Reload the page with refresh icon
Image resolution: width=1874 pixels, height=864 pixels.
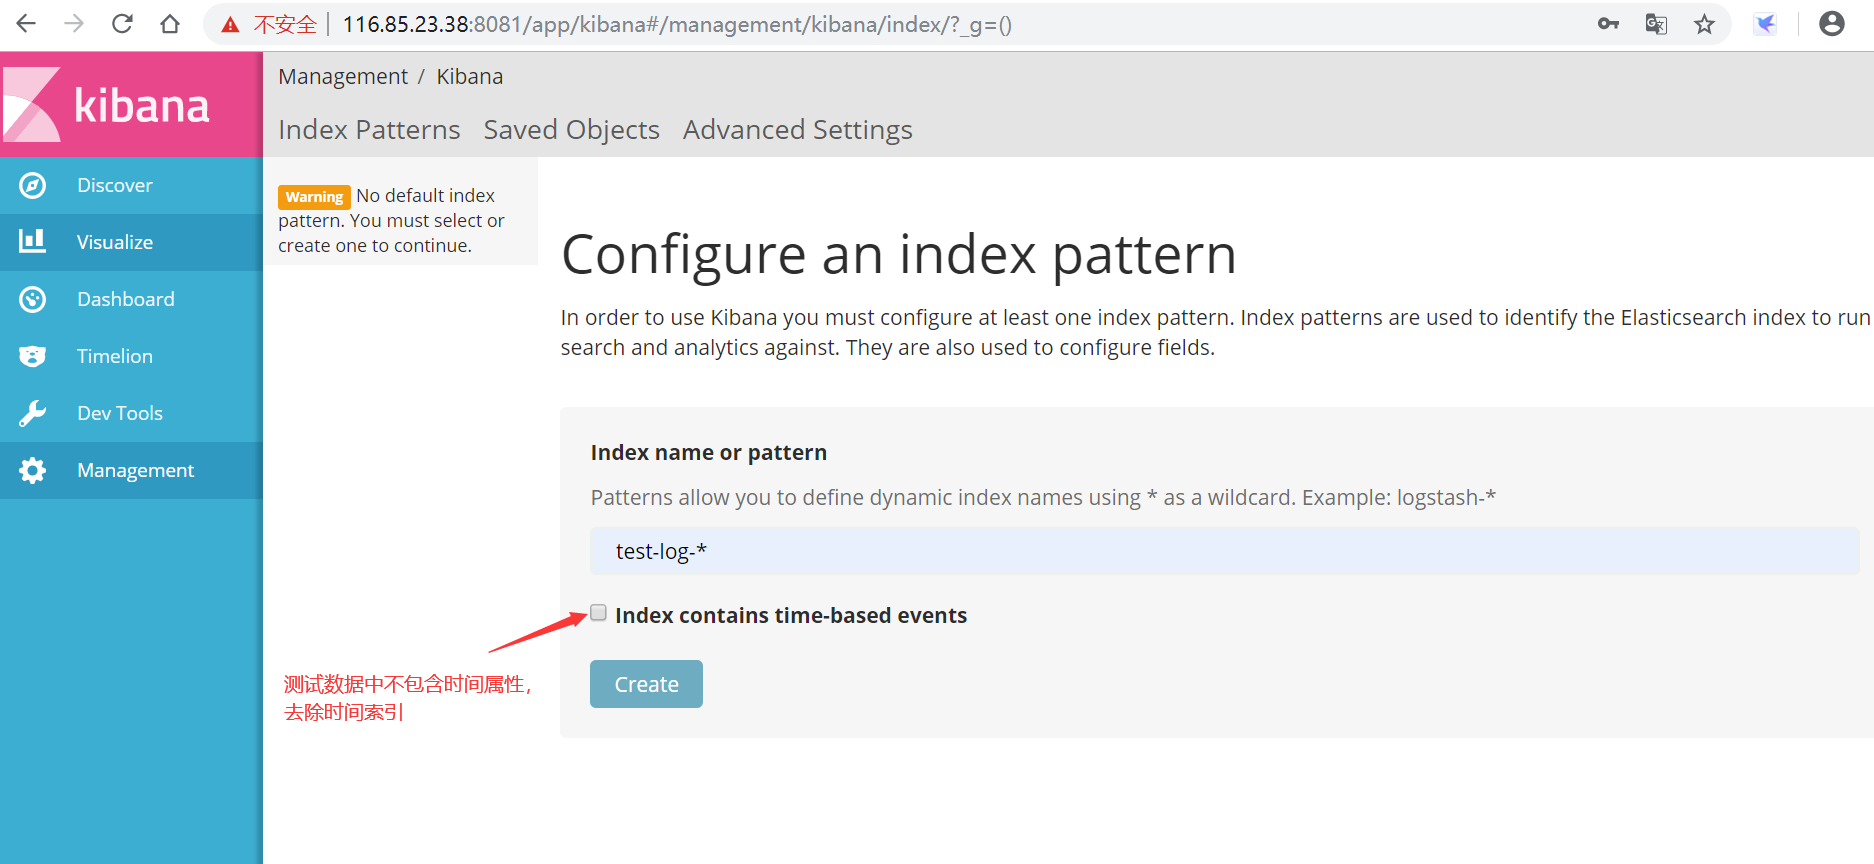(x=122, y=24)
